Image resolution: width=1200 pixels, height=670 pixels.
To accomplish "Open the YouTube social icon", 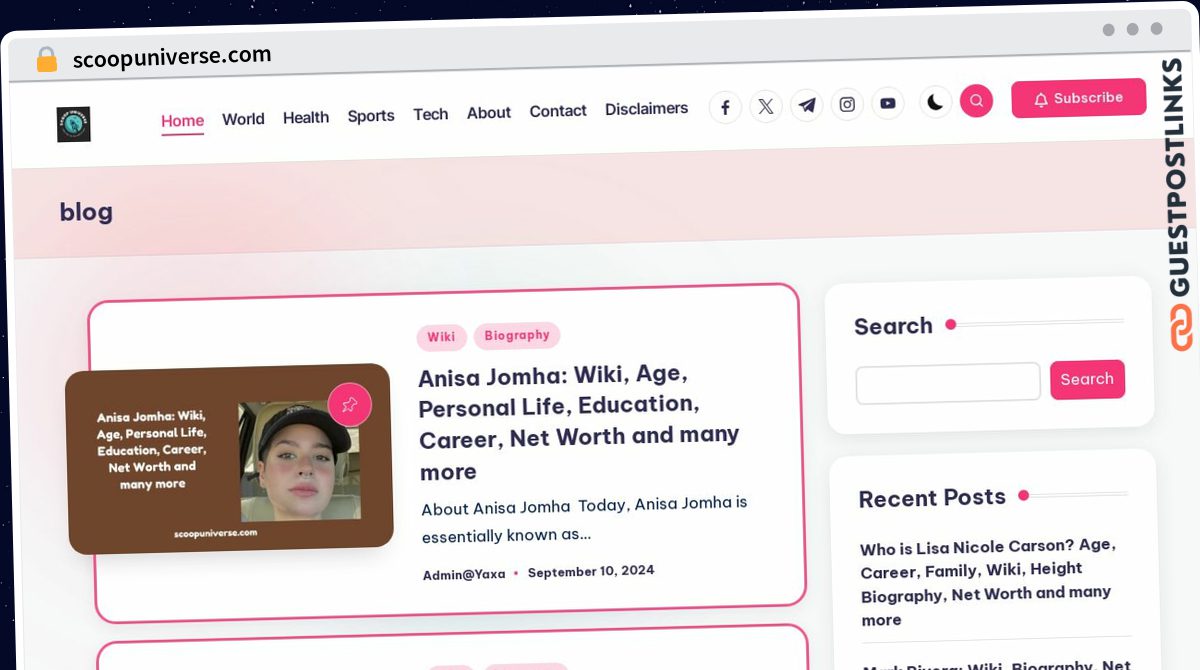I will coord(888,103).
